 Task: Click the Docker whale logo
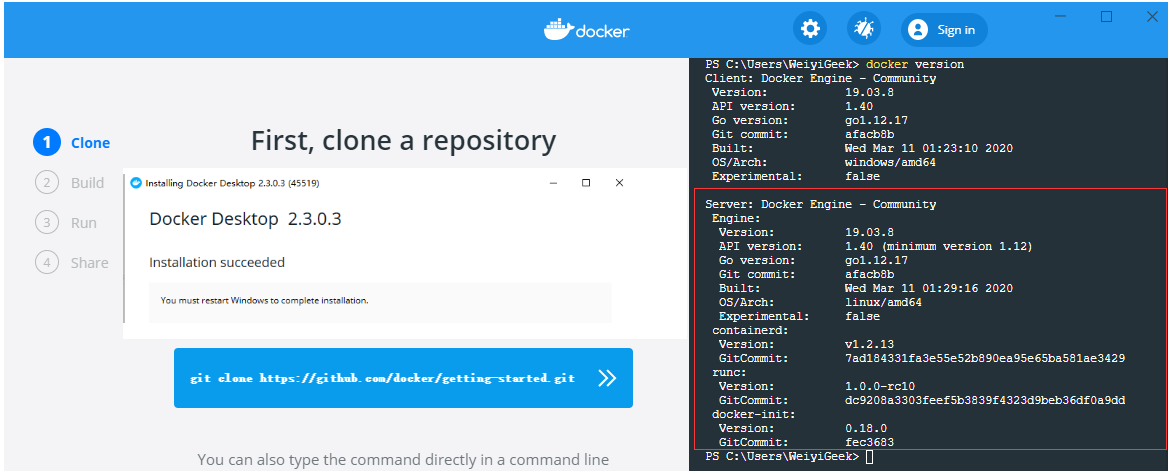586,30
